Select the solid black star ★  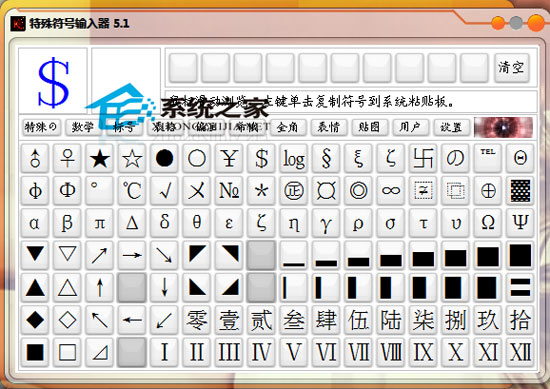point(100,159)
